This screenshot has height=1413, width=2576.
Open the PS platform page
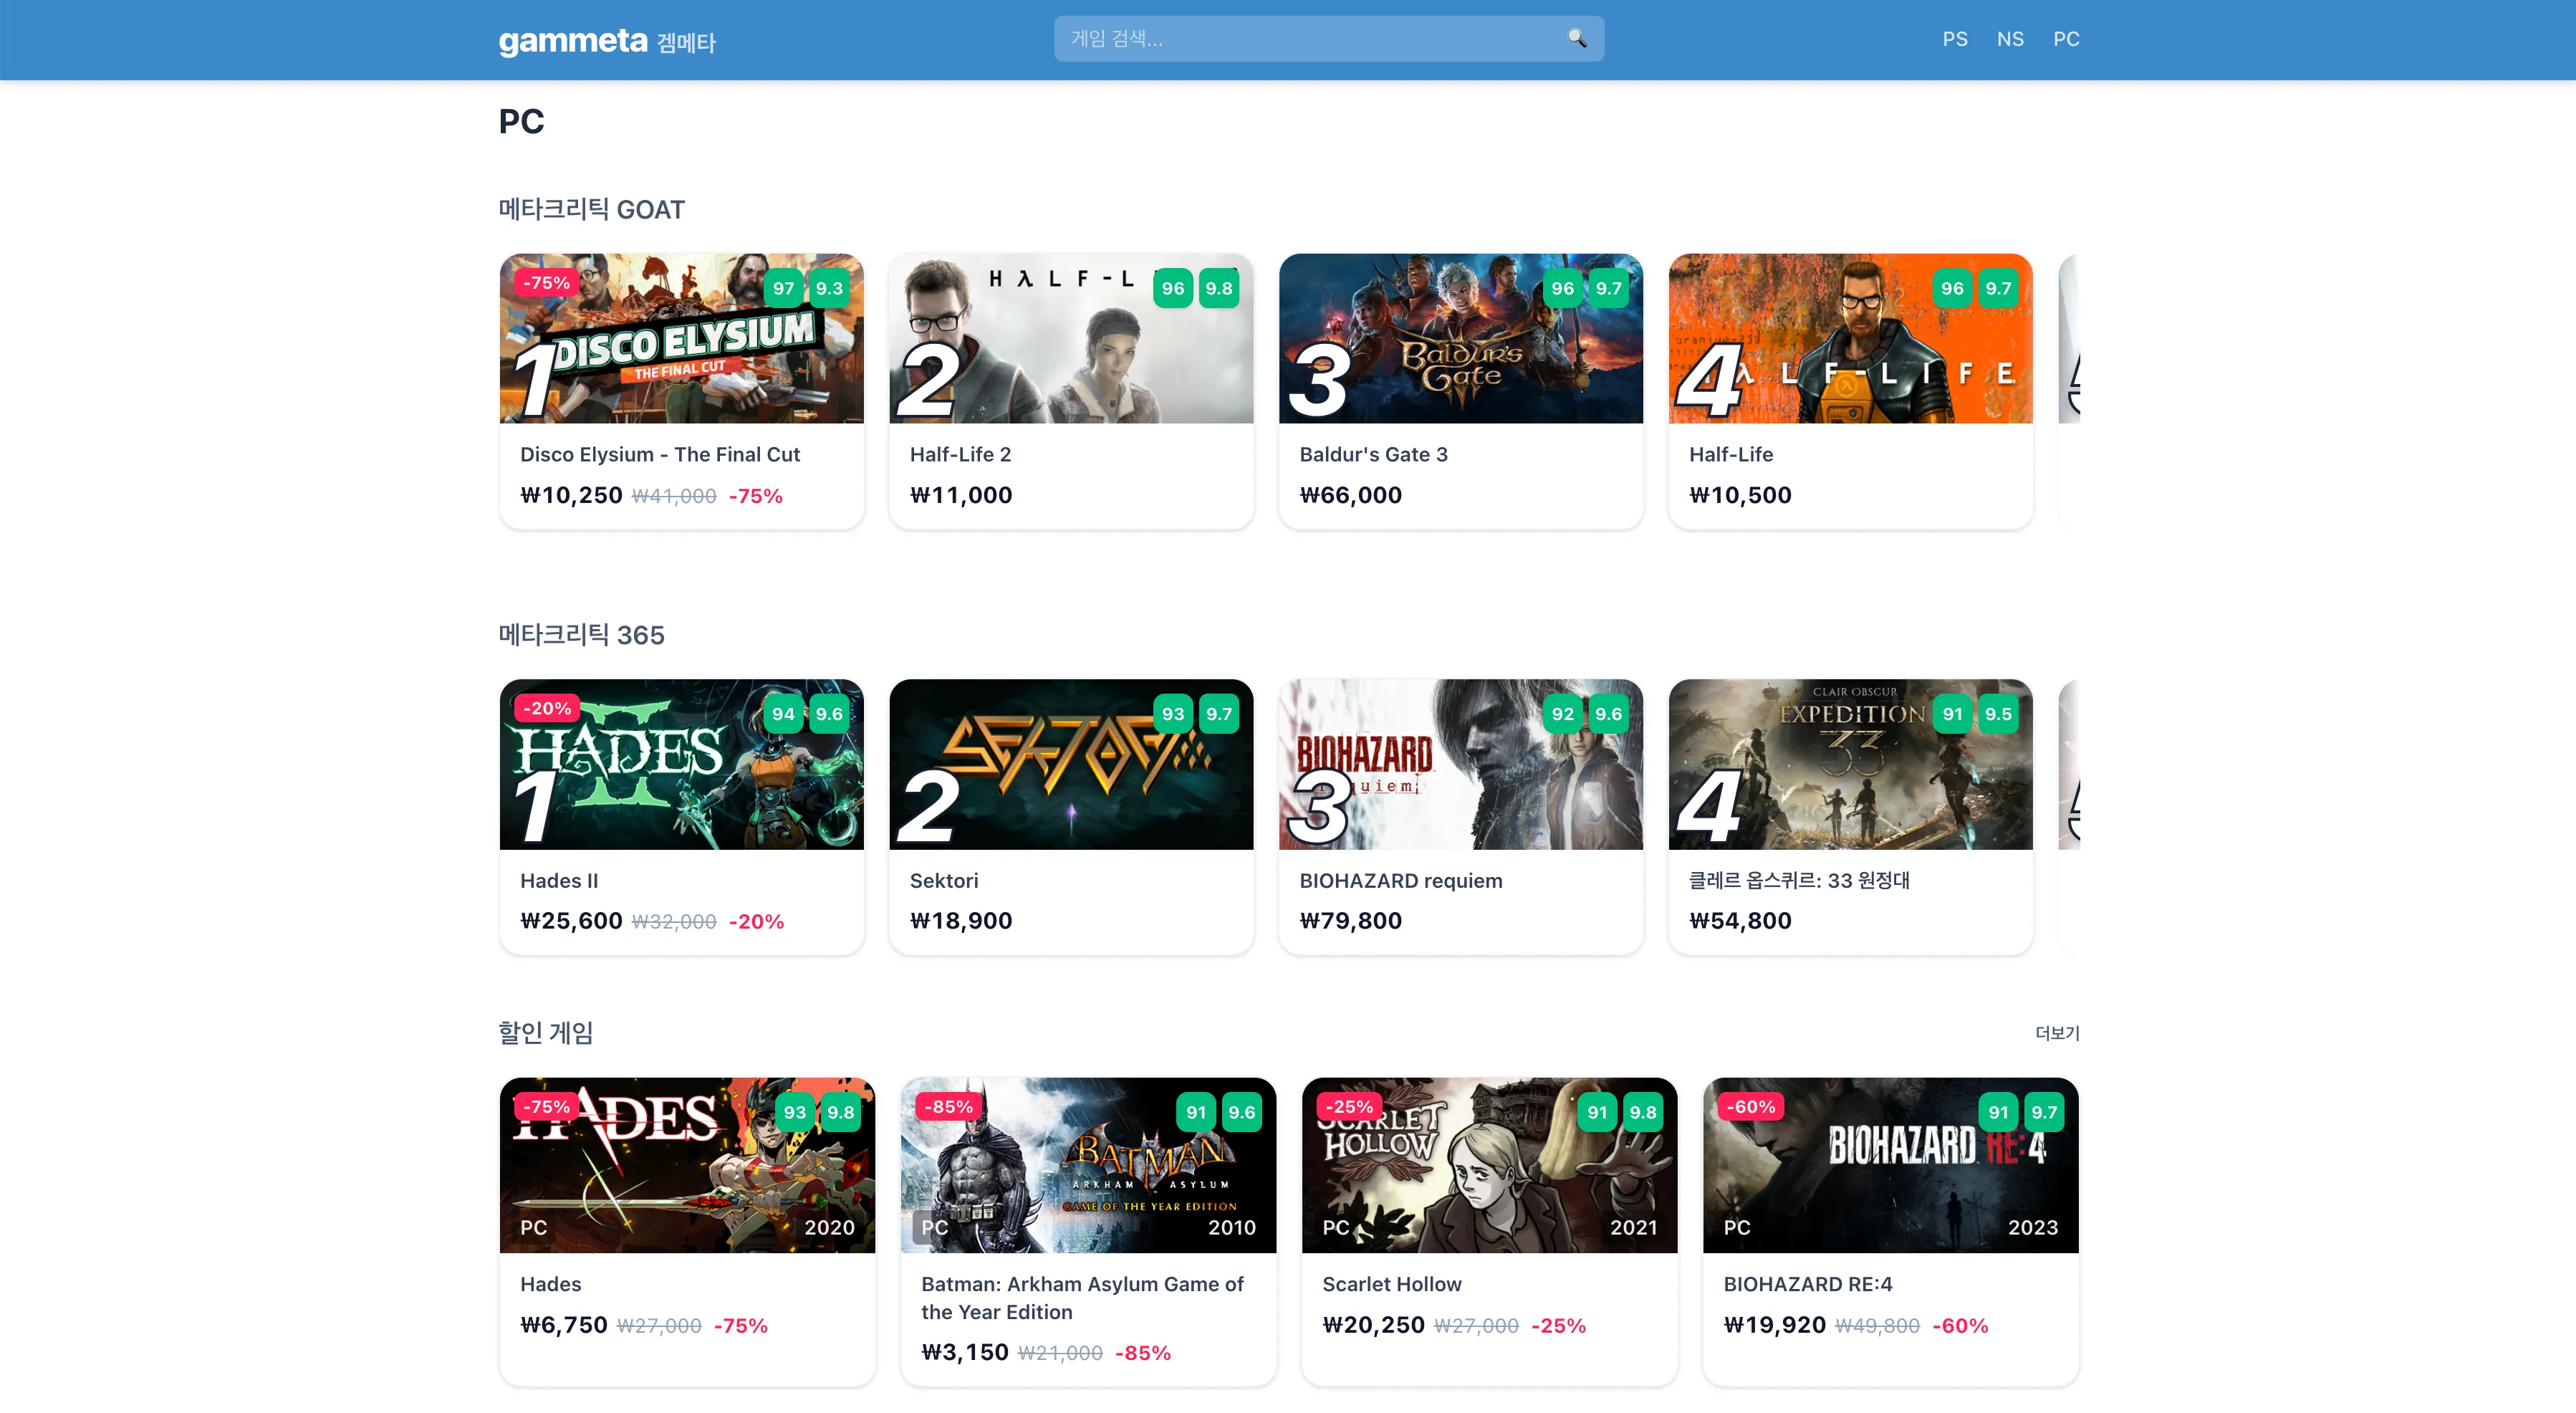[x=1954, y=39]
